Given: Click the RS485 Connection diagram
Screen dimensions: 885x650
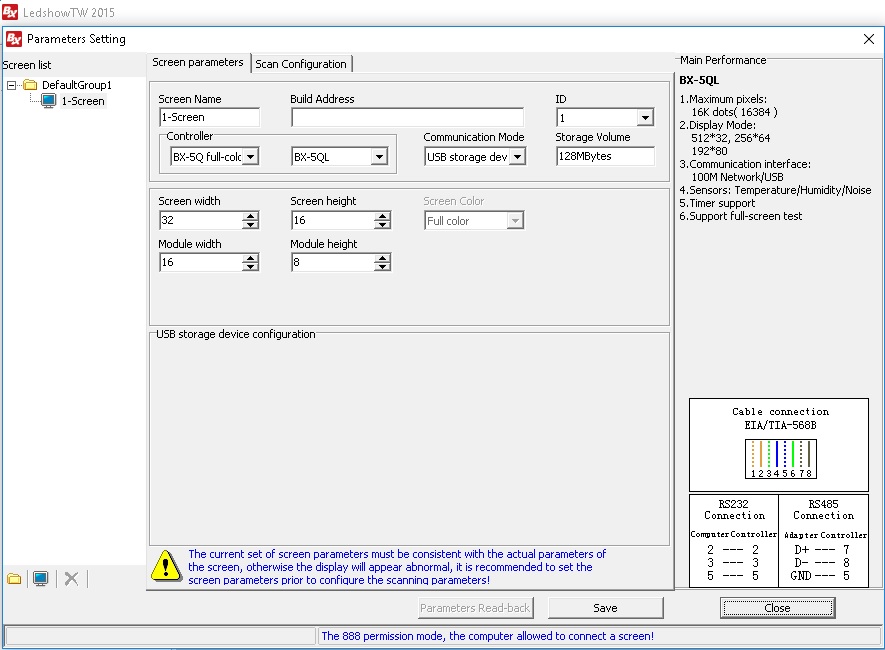Looking at the screenshot, I should coord(824,541).
